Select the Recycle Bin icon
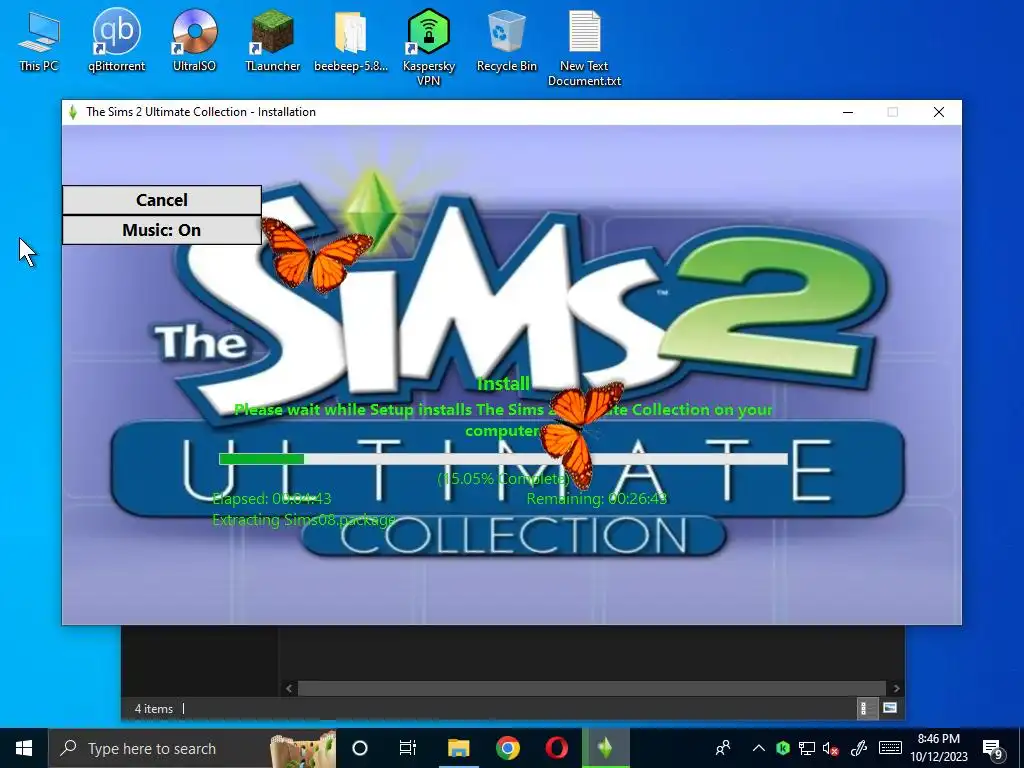The image size is (1024, 768). point(506,42)
